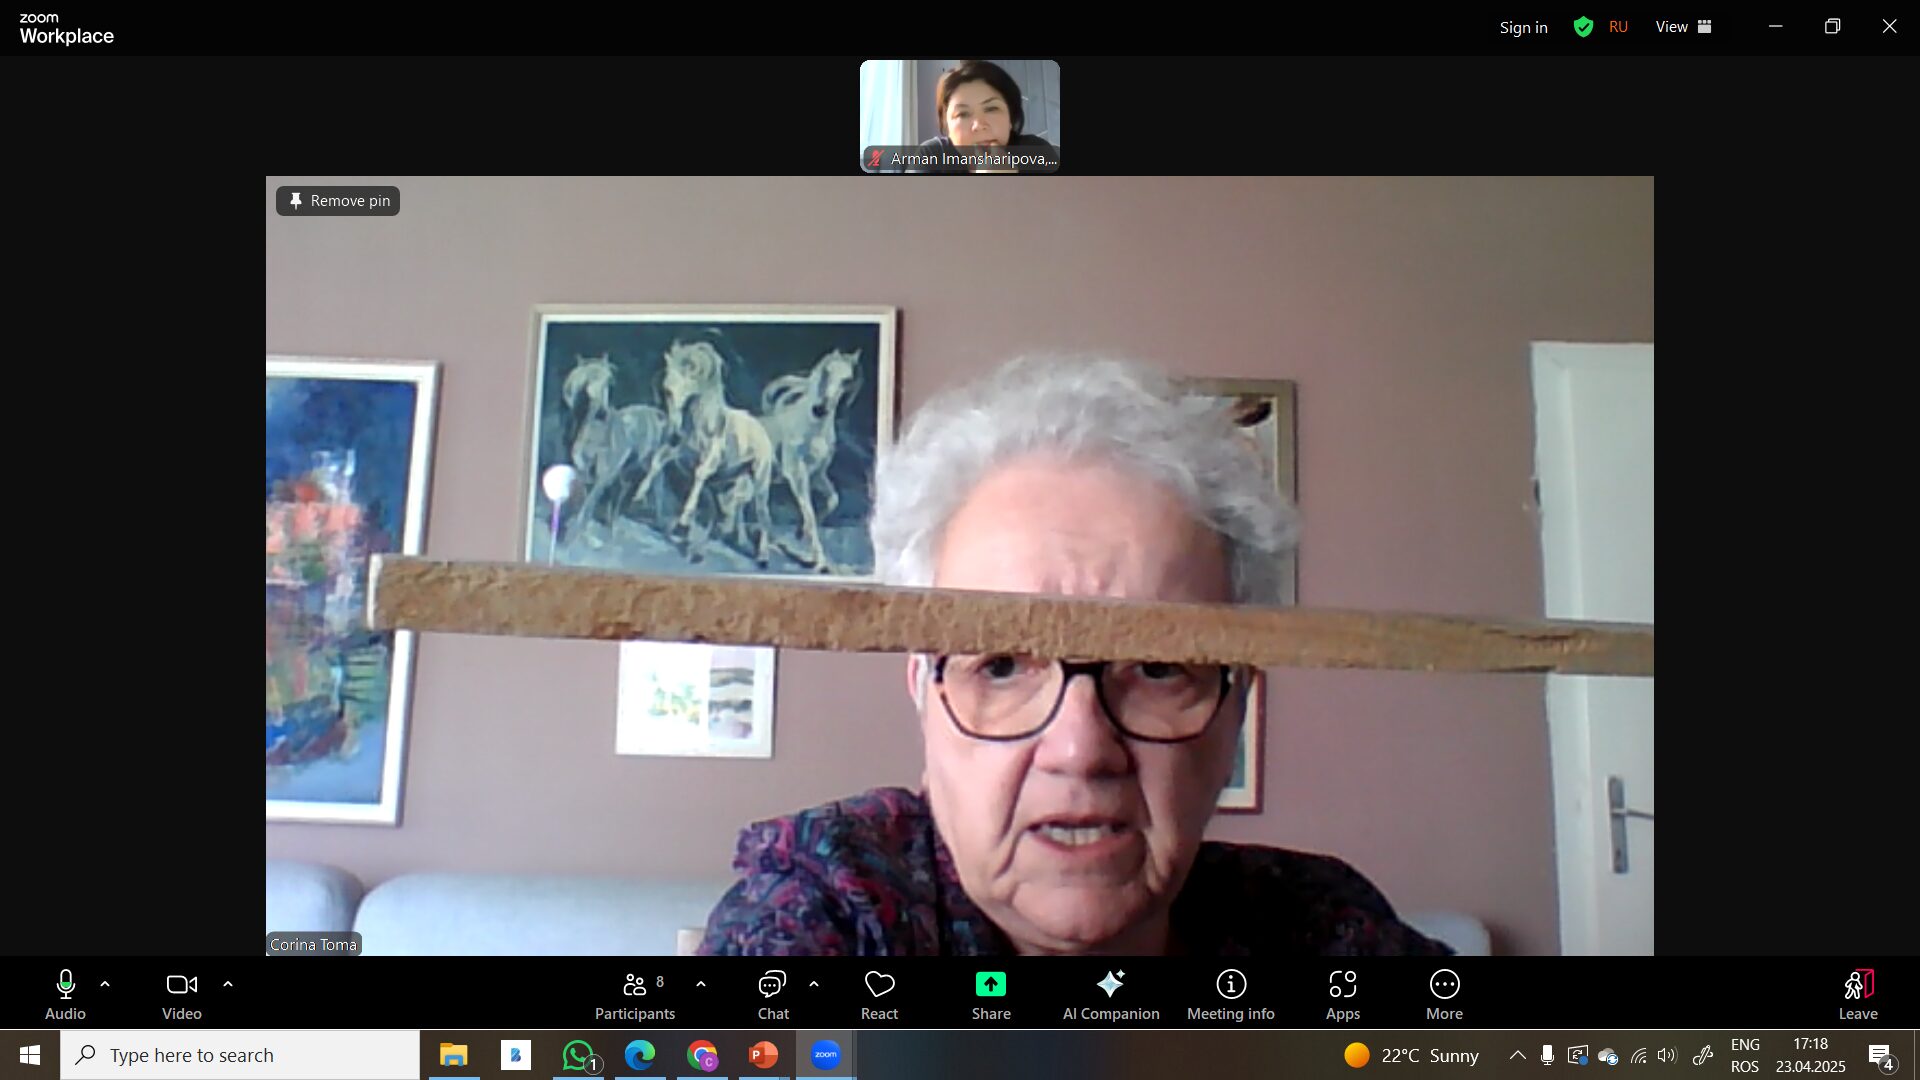The image size is (1920, 1080).
Task: Click the ENG ROS input language indicator
Action: tap(1745, 1055)
